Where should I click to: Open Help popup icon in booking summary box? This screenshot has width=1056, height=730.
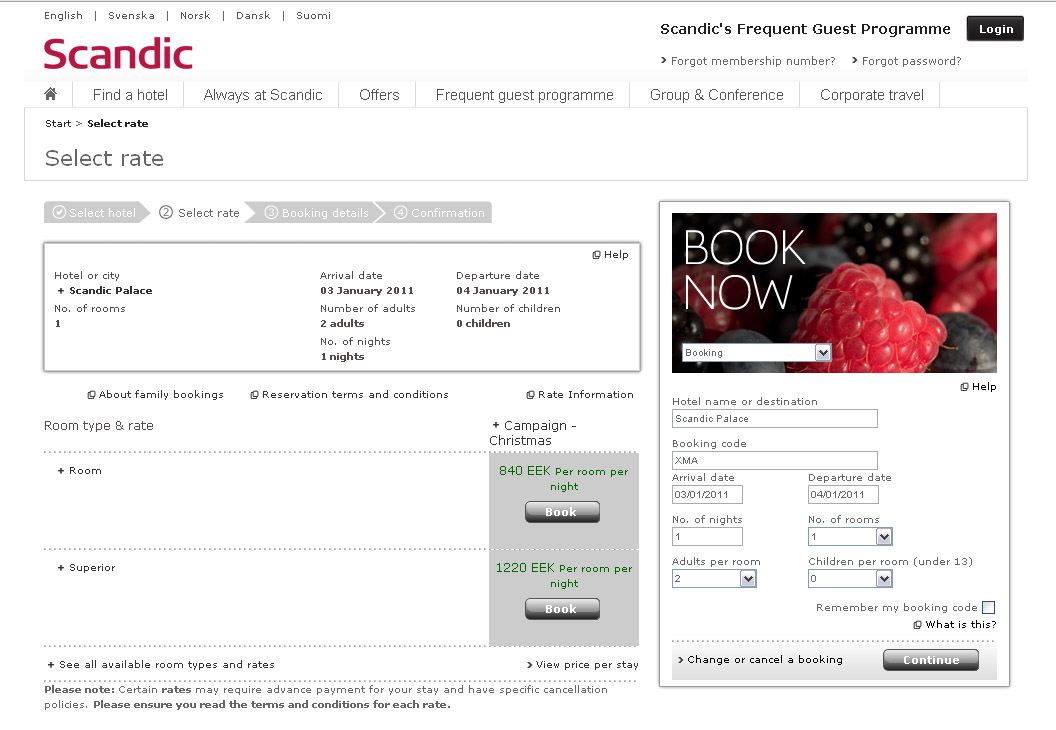(x=596, y=255)
